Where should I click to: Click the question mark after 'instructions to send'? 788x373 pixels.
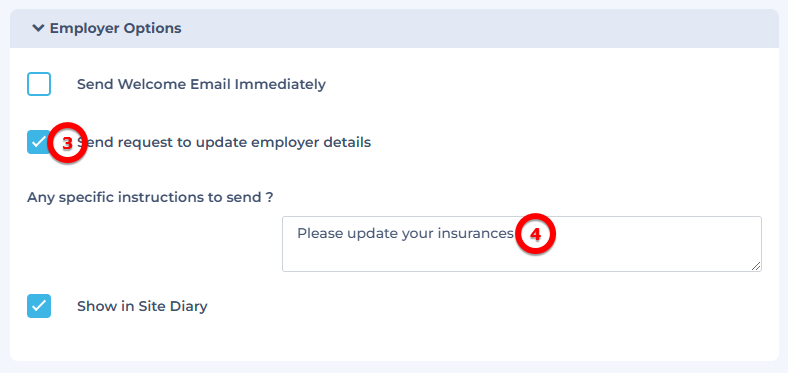269,197
